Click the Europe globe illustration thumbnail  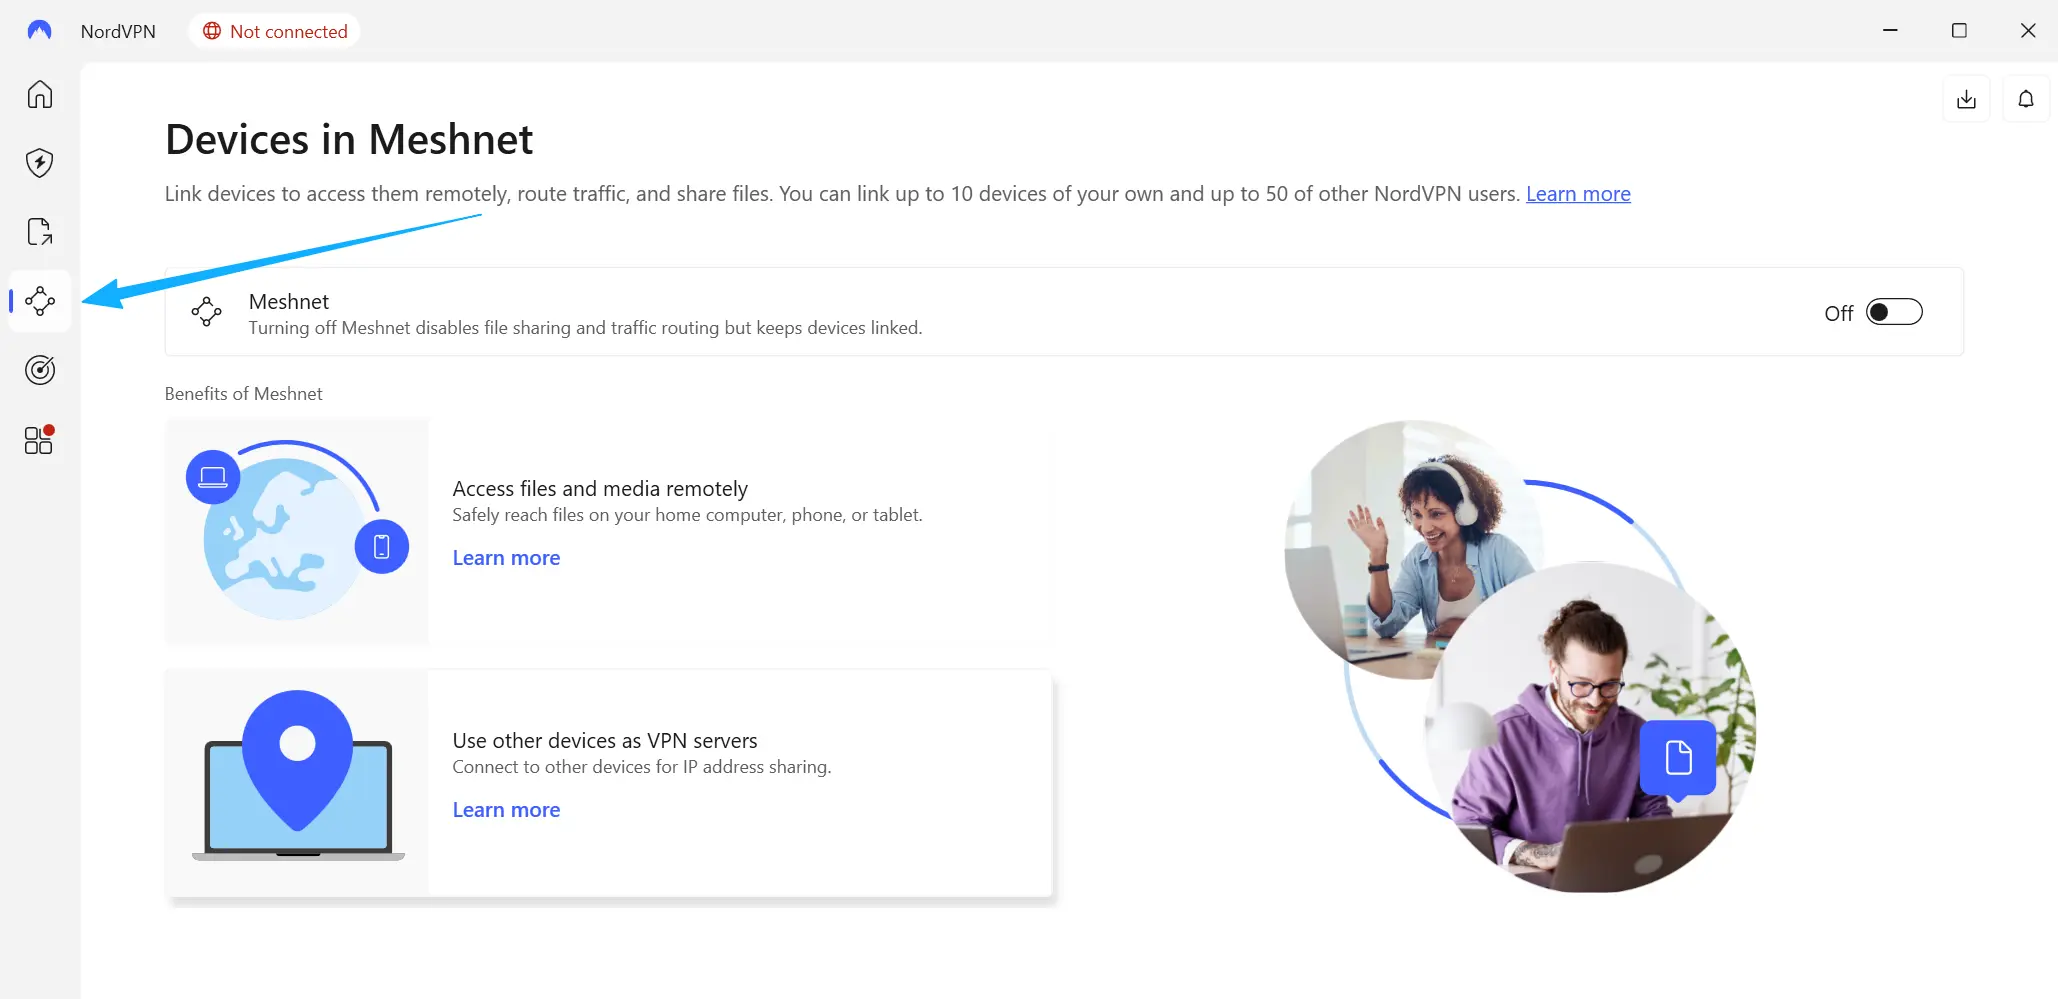pos(297,531)
